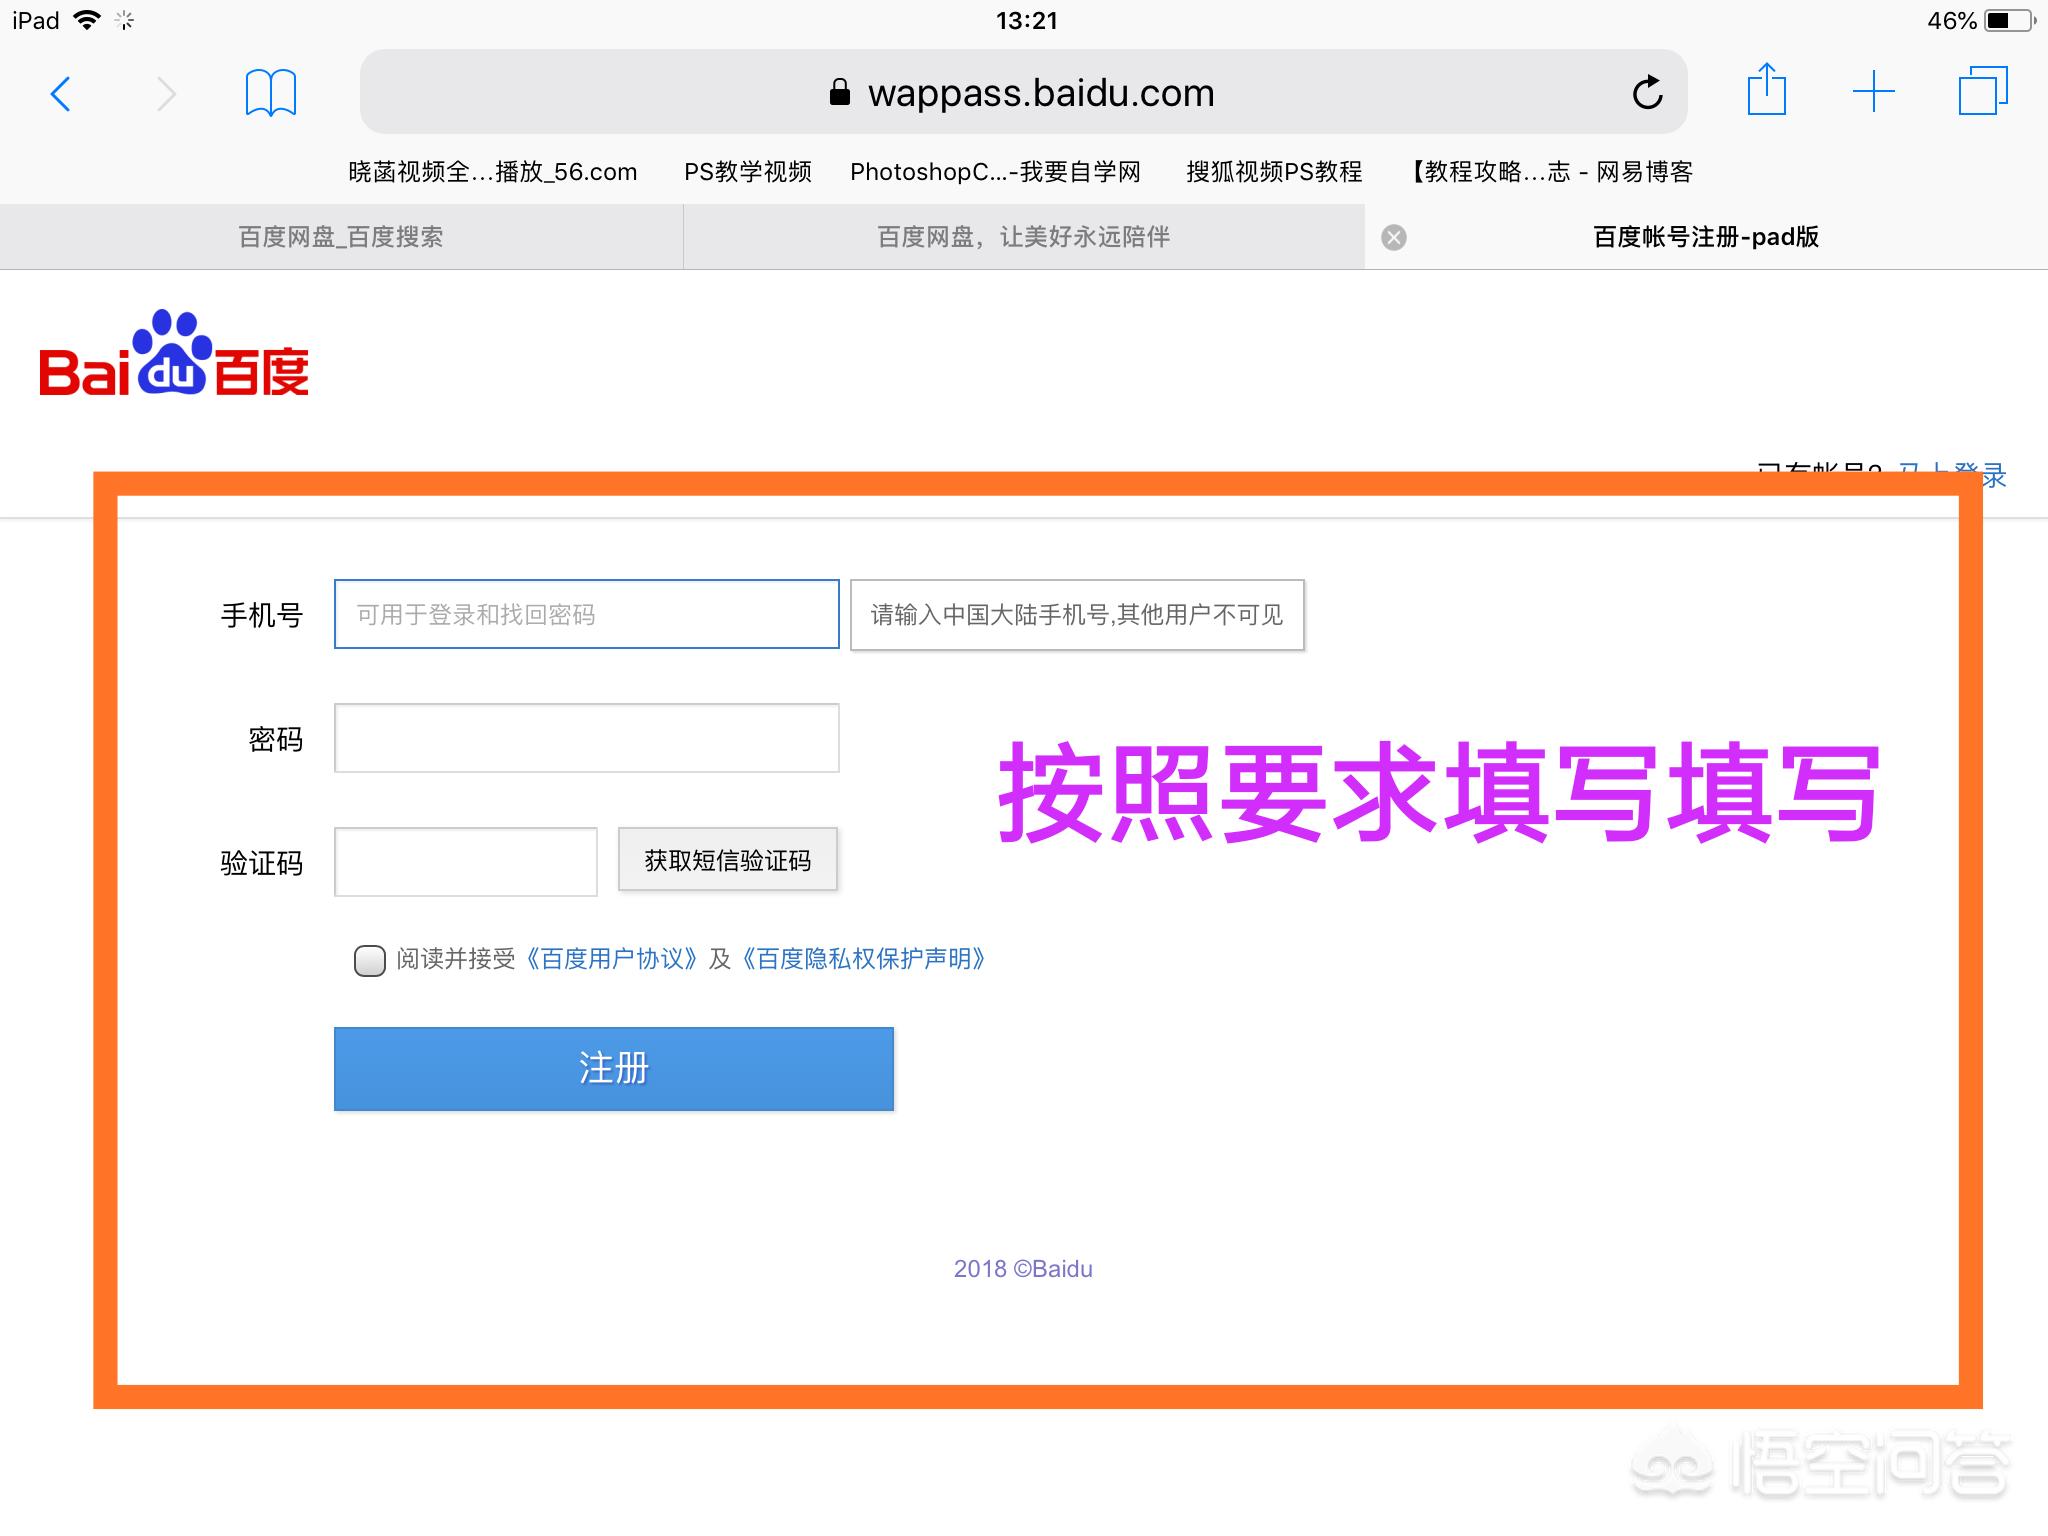This screenshot has width=2048, height=1536.
Task: Select the 百度帐号注册-pad版 tab
Action: coord(1706,237)
